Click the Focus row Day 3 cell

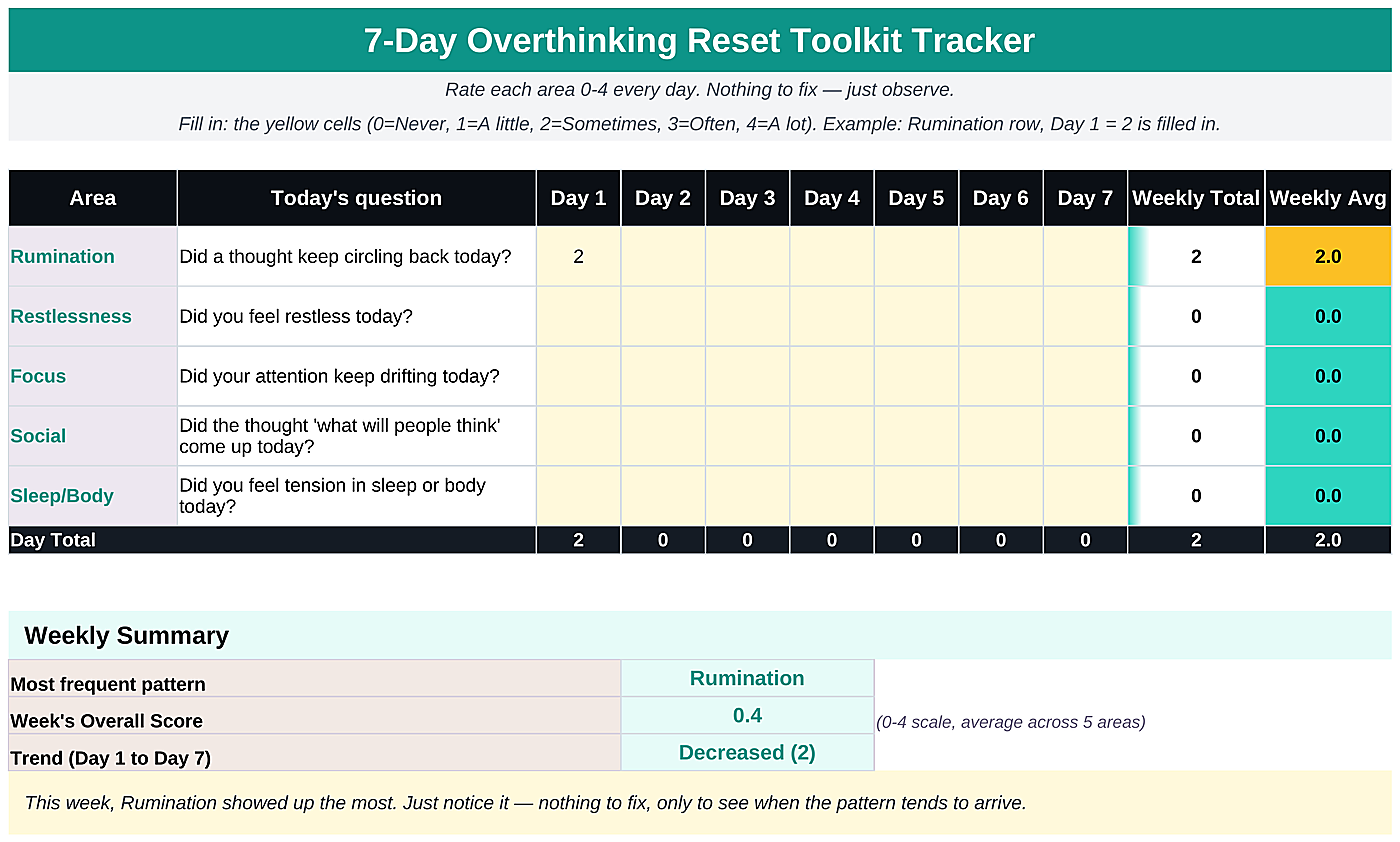pyautogui.click(x=747, y=376)
